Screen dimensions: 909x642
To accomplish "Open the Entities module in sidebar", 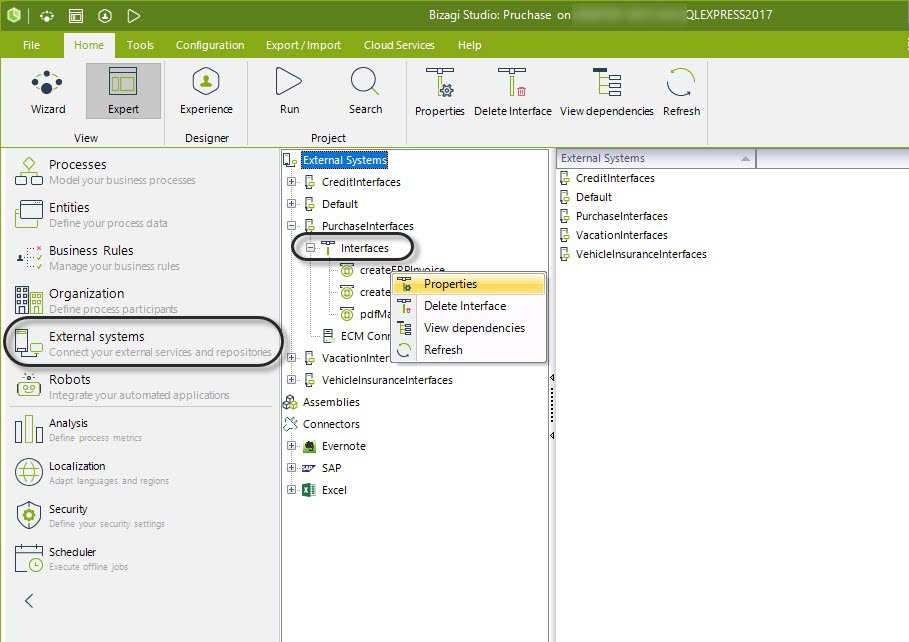I will [141, 215].
